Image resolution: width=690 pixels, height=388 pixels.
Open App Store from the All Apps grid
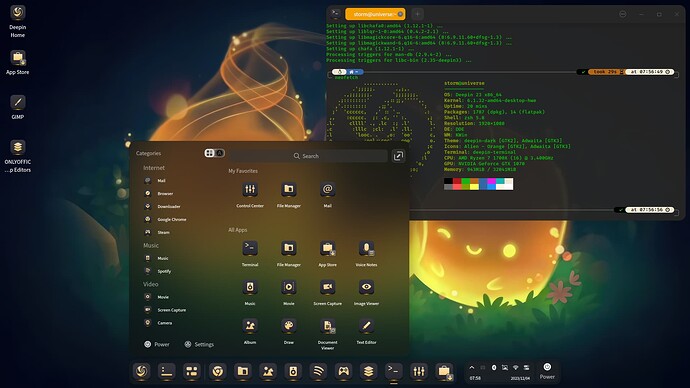point(327,248)
